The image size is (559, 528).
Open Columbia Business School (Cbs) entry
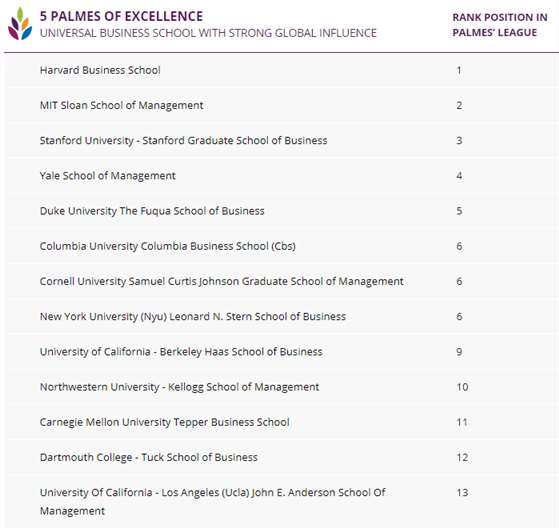tap(168, 246)
